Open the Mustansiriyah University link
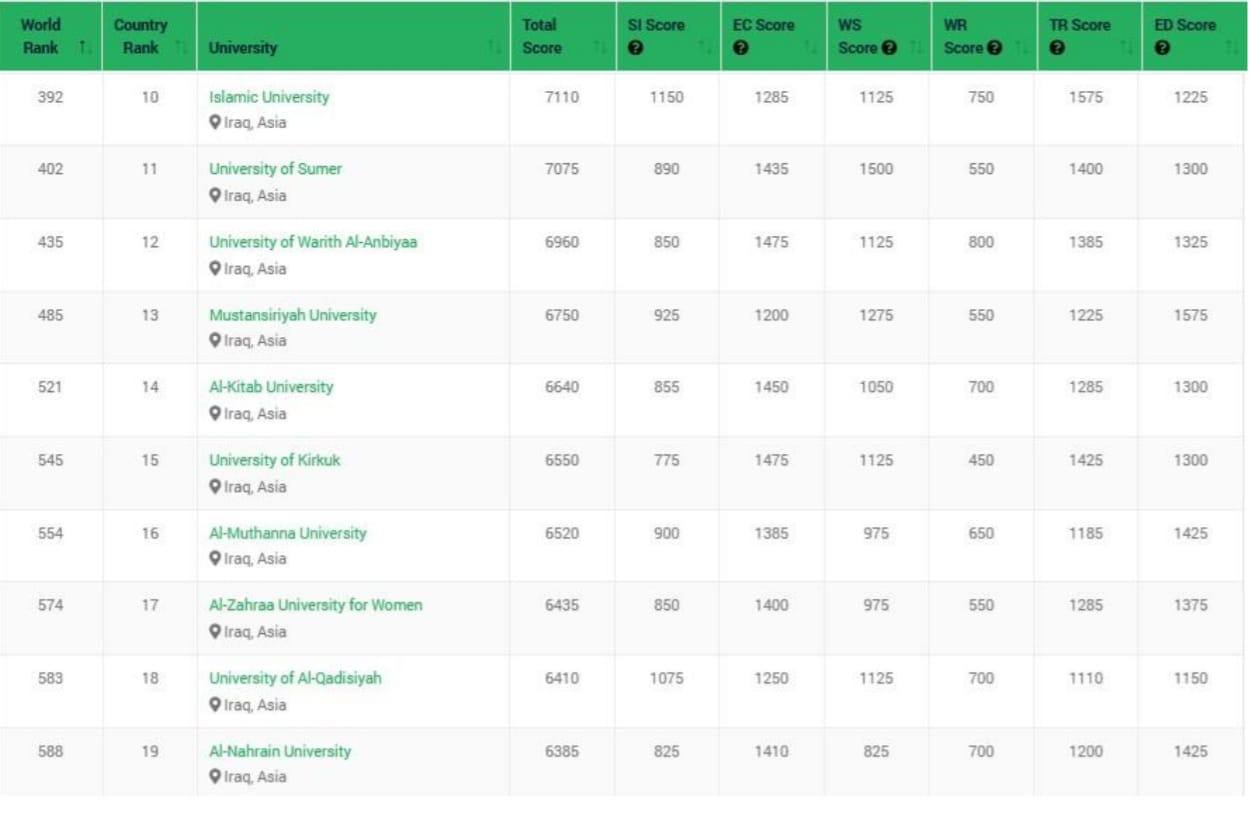The width and height of the screenshot is (1250, 838). [292, 315]
